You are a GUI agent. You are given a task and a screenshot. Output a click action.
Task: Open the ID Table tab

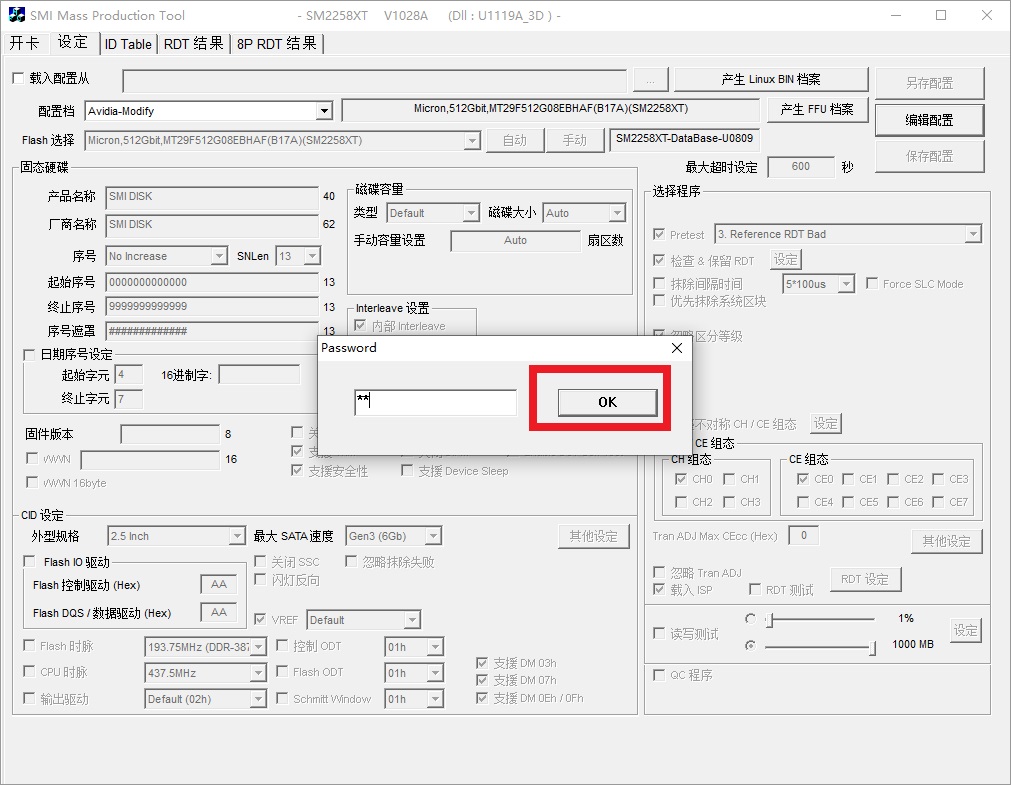pyautogui.click(x=128, y=44)
